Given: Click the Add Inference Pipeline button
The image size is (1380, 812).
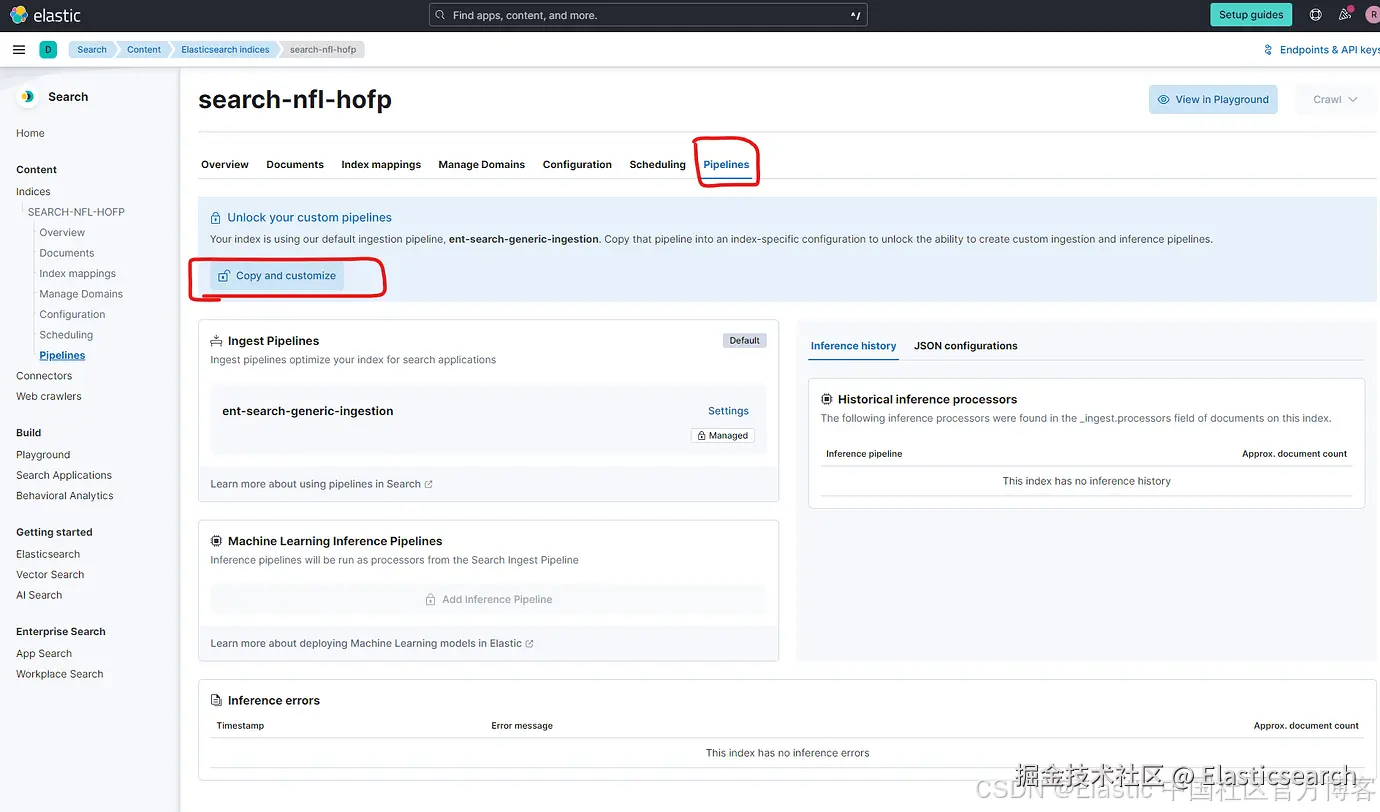Looking at the screenshot, I should pos(488,600).
